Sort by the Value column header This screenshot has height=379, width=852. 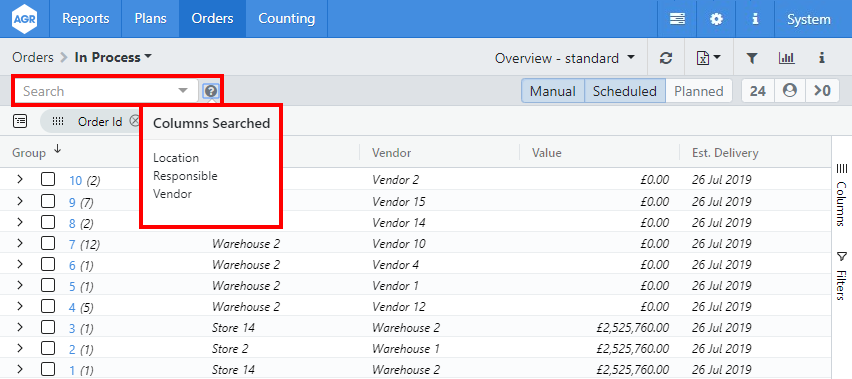click(x=547, y=153)
